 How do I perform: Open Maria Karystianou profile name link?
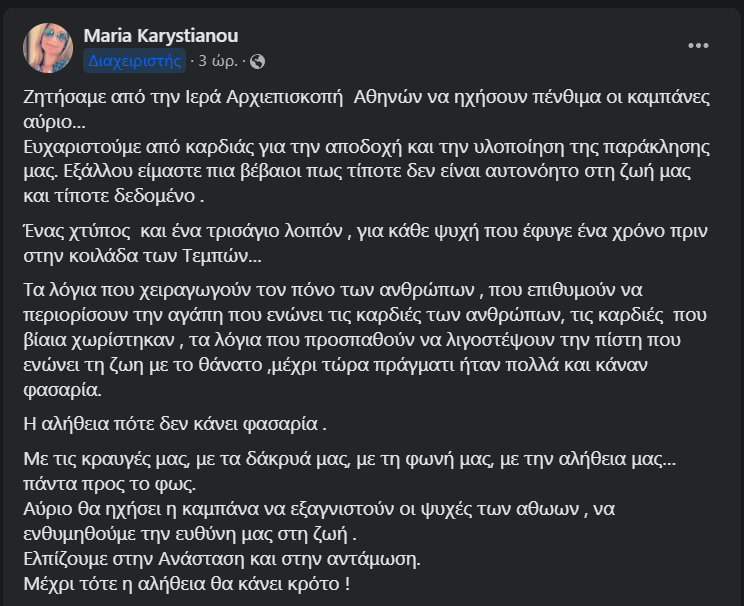161,36
